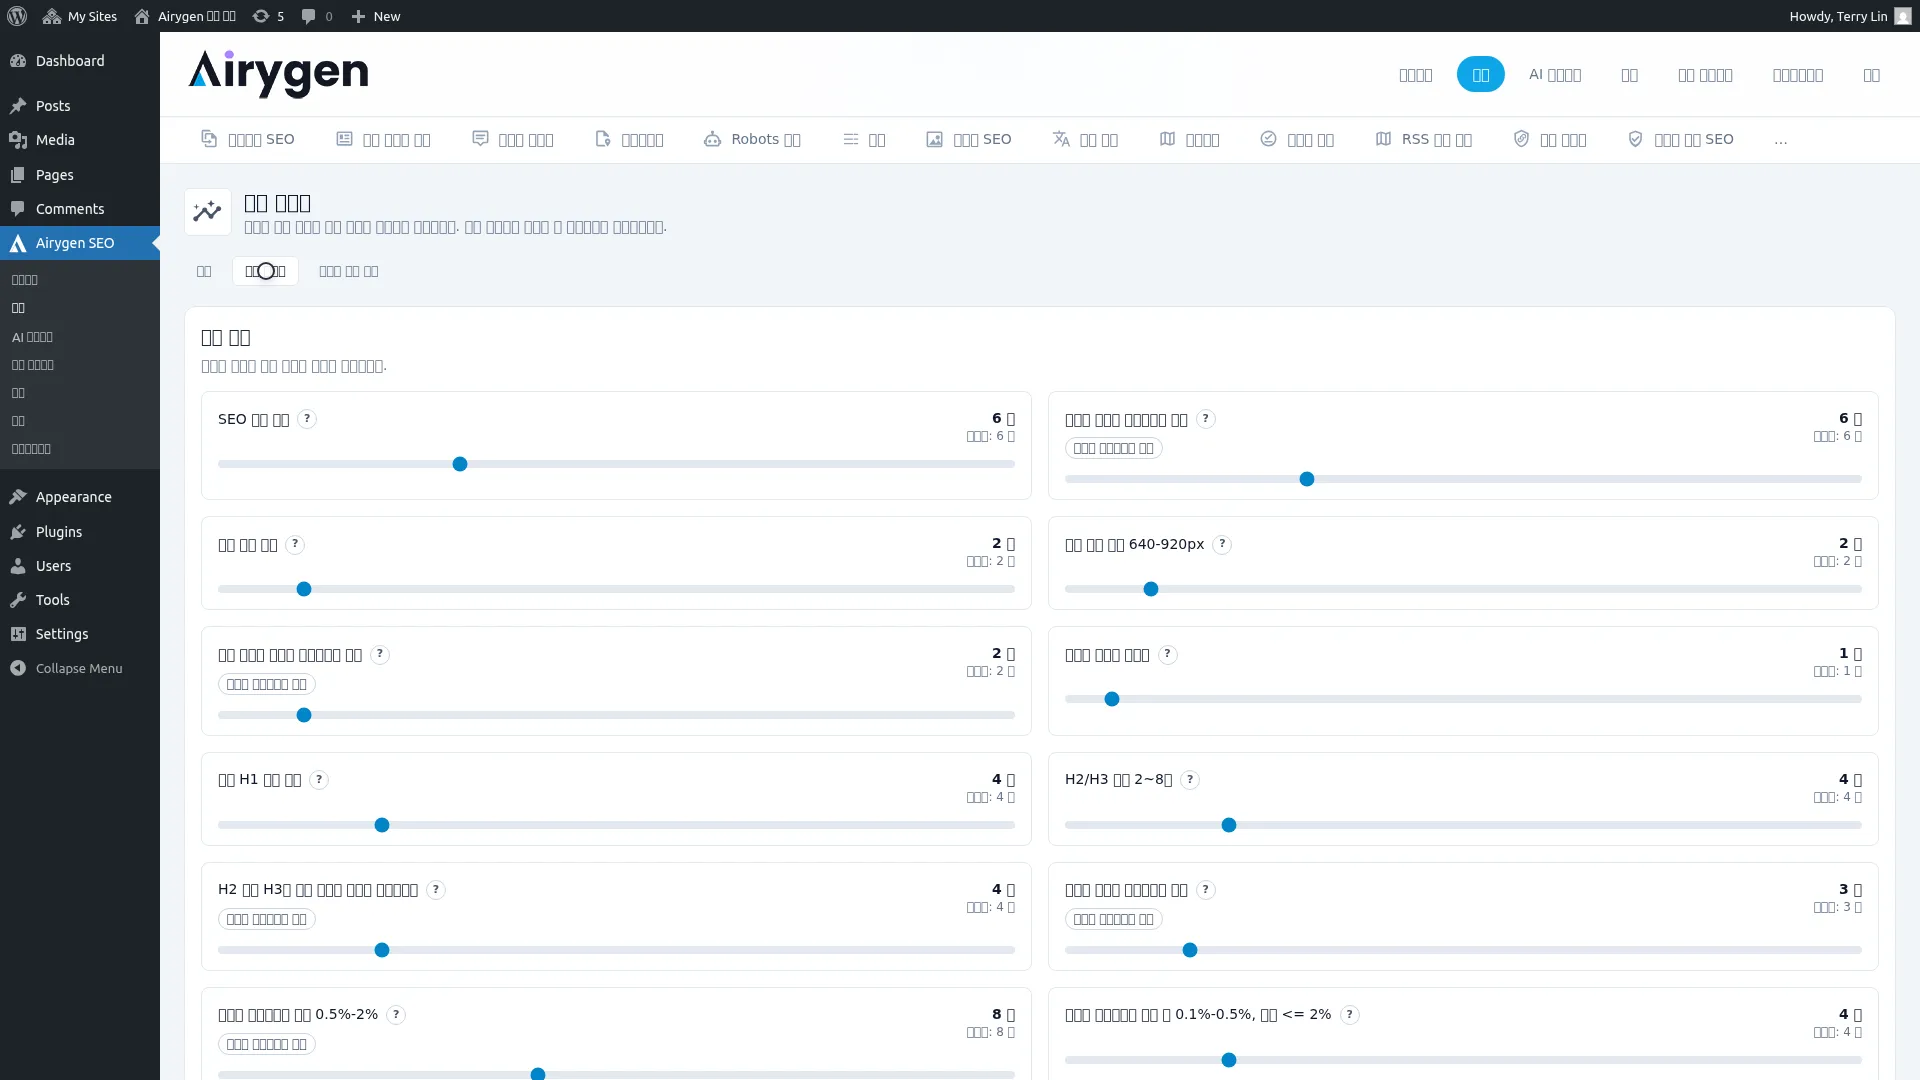Show help for the H1 setting
The height and width of the screenshot is (1080, 1920).
pyautogui.click(x=319, y=780)
